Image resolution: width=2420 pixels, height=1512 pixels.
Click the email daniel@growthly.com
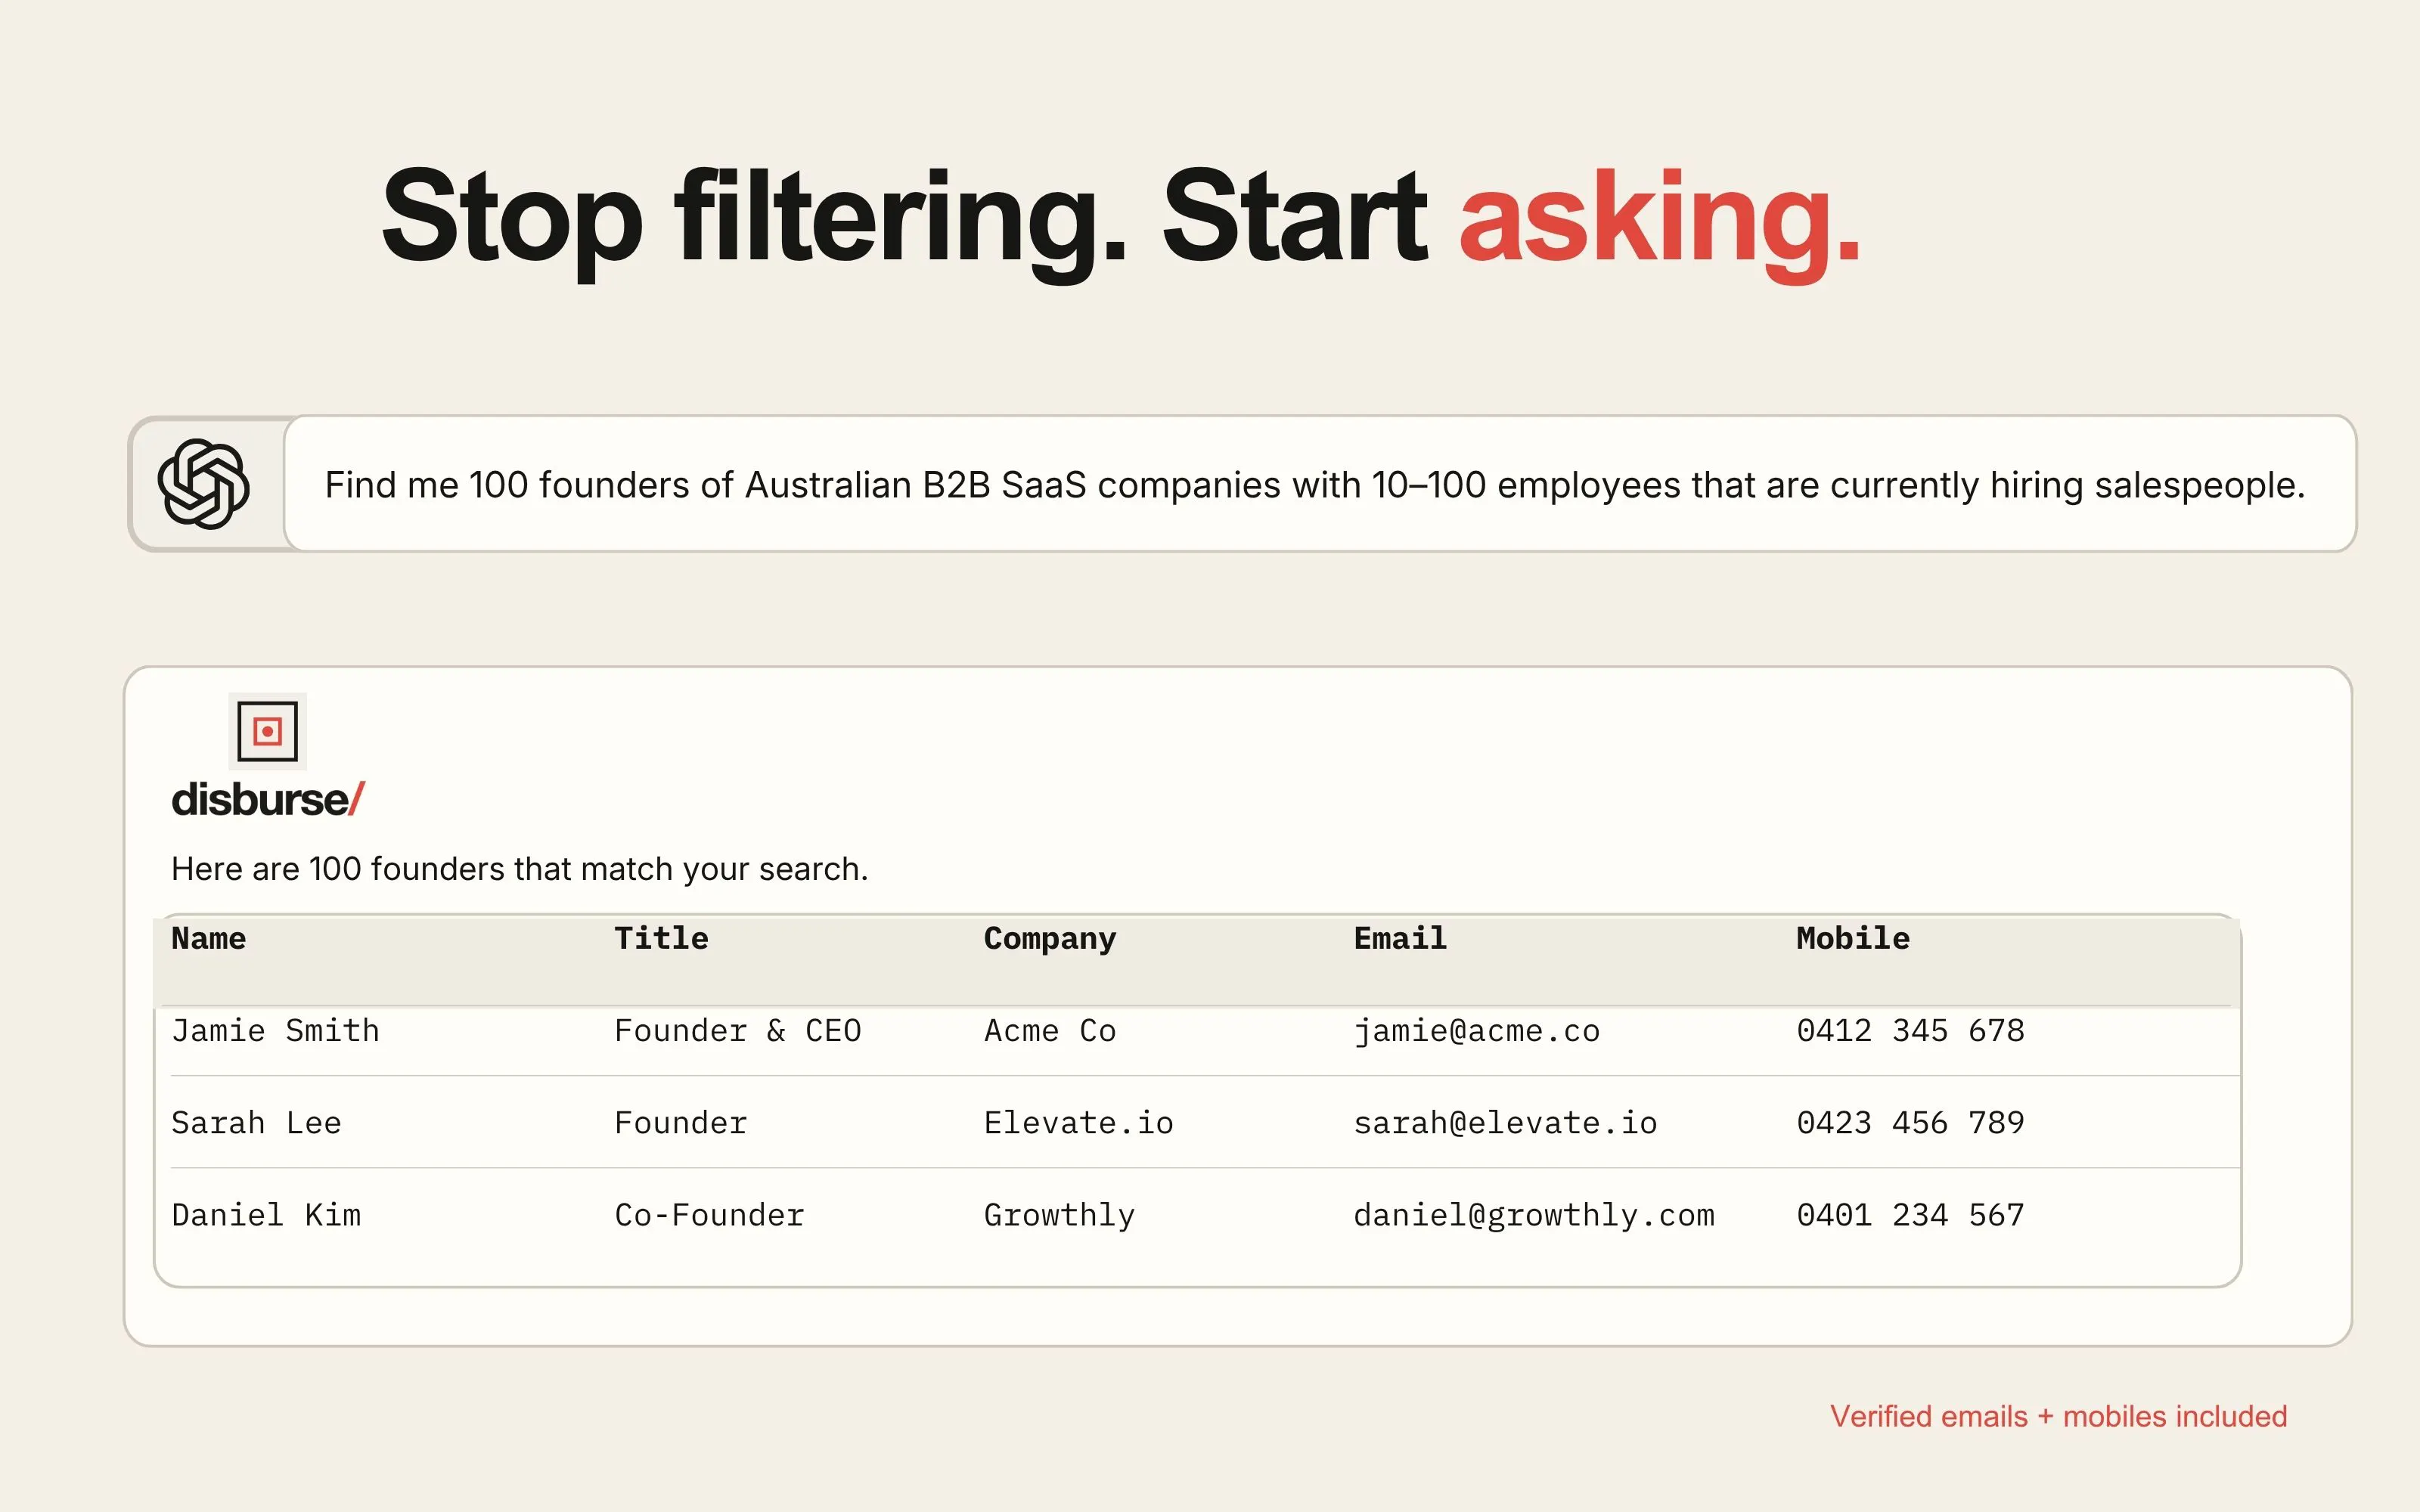tap(1534, 1216)
